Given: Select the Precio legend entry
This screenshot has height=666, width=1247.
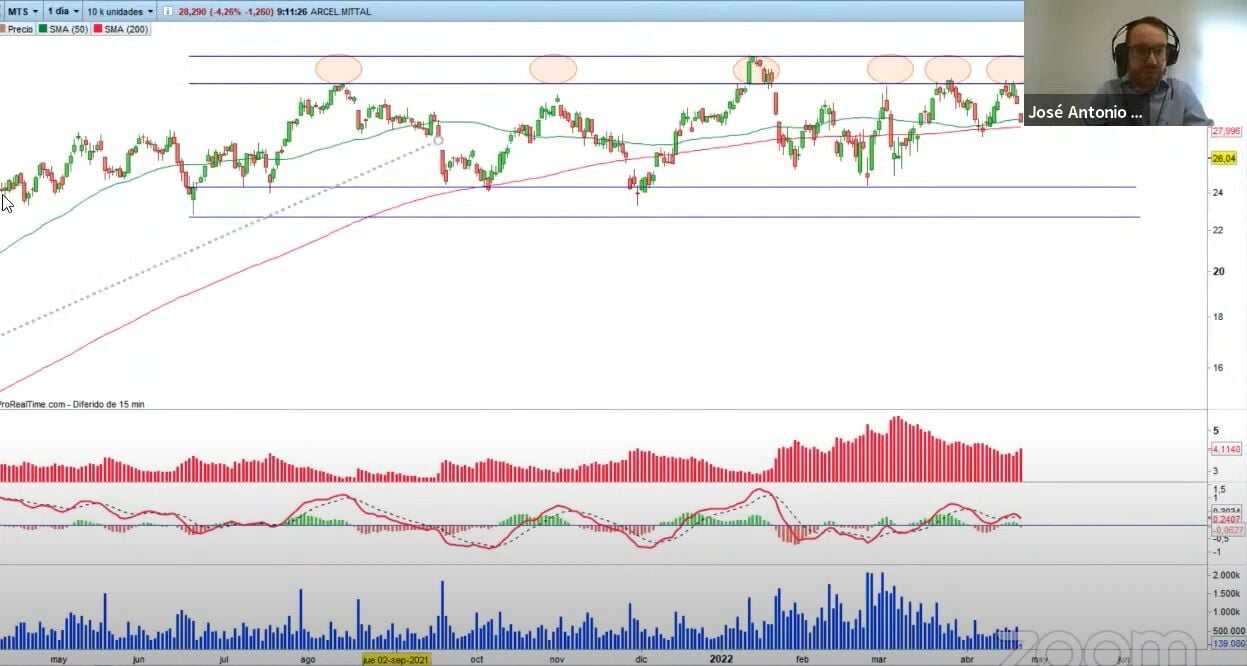Looking at the screenshot, I should (x=17, y=29).
